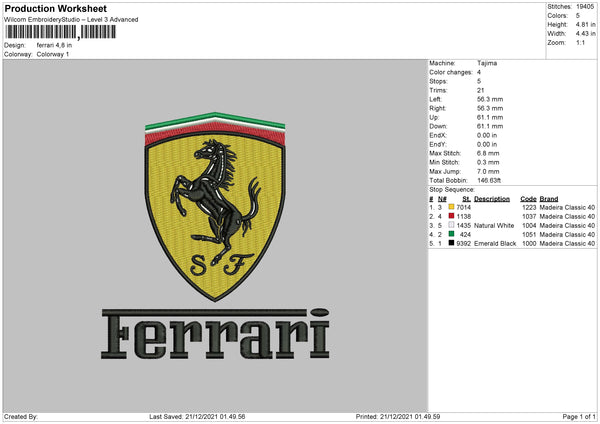Click thread code '1037' in stop sequence
This screenshot has height=424, width=600.
click(529, 217)
